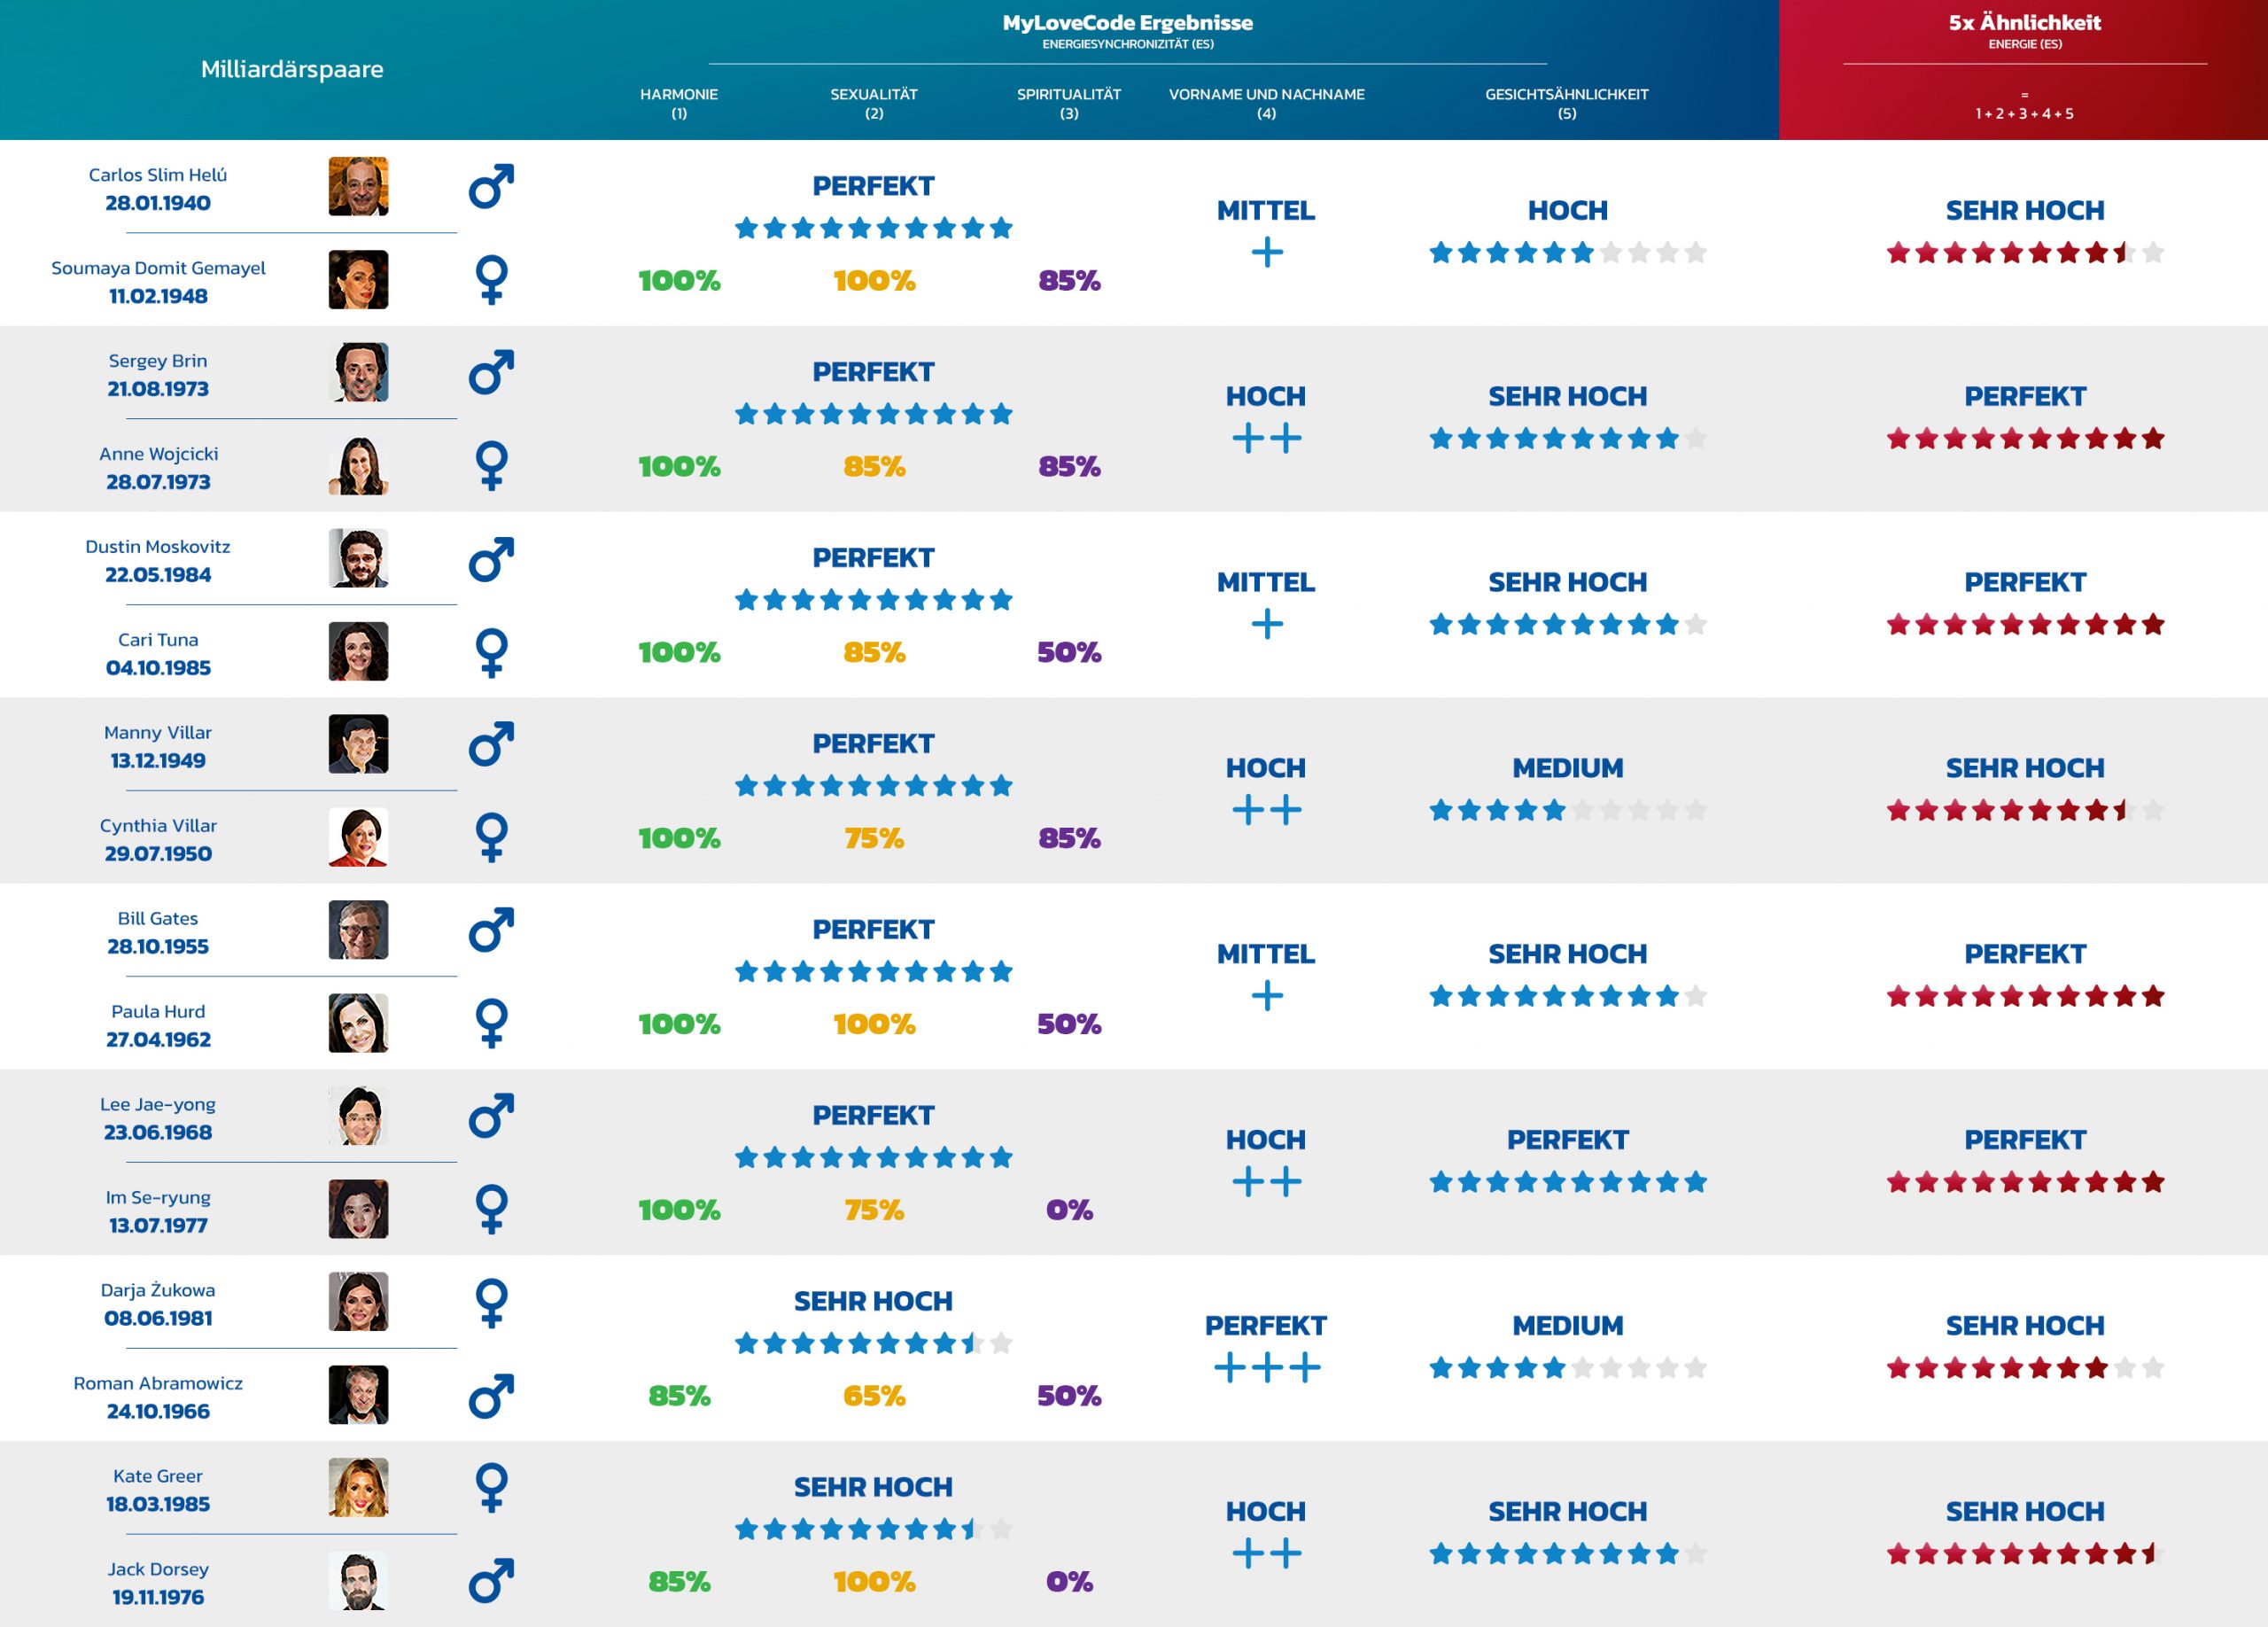Image resolution: width=2268 pixels, height=1627 pixels.
Task: Click Anne Wojcicki's portrait photo
Action: click(358, 466)
